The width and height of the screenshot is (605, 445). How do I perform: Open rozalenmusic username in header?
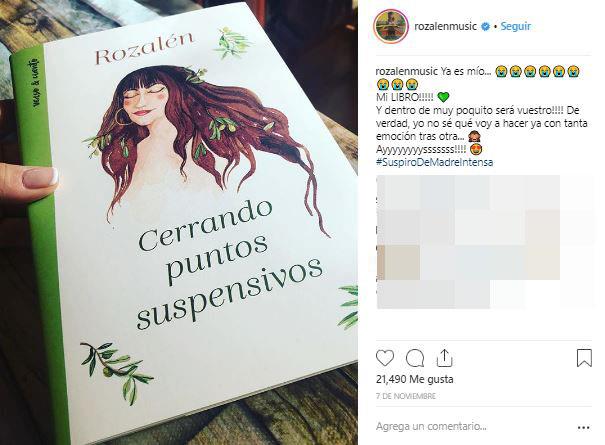coord(445,26)
